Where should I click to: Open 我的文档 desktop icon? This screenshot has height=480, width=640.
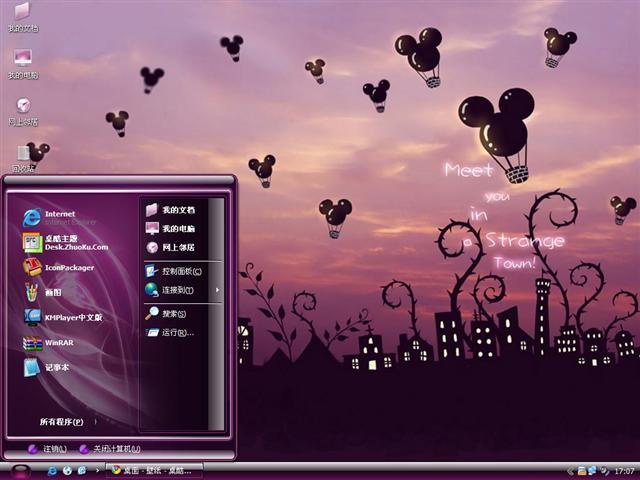coord(23,17)
